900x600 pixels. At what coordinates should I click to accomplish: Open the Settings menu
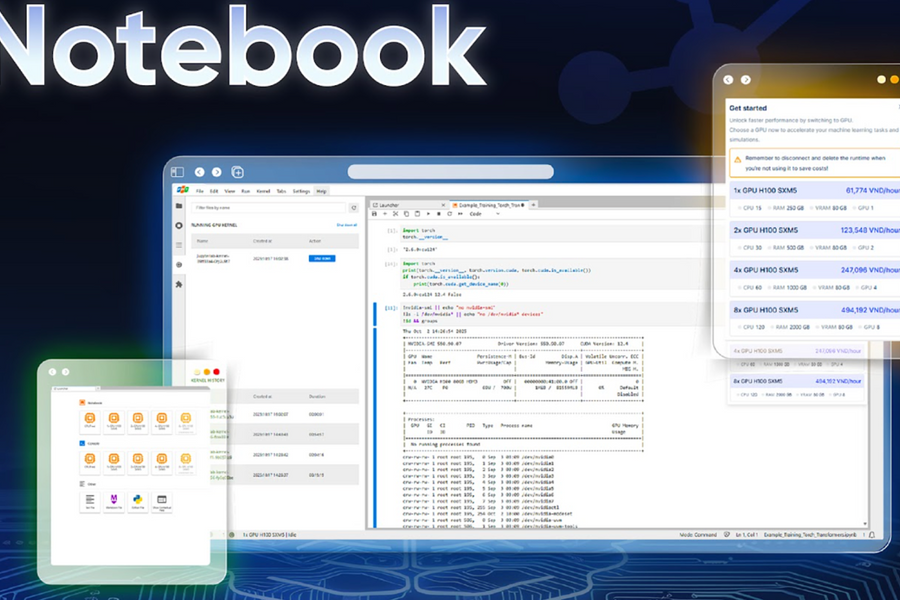point(301,190)
